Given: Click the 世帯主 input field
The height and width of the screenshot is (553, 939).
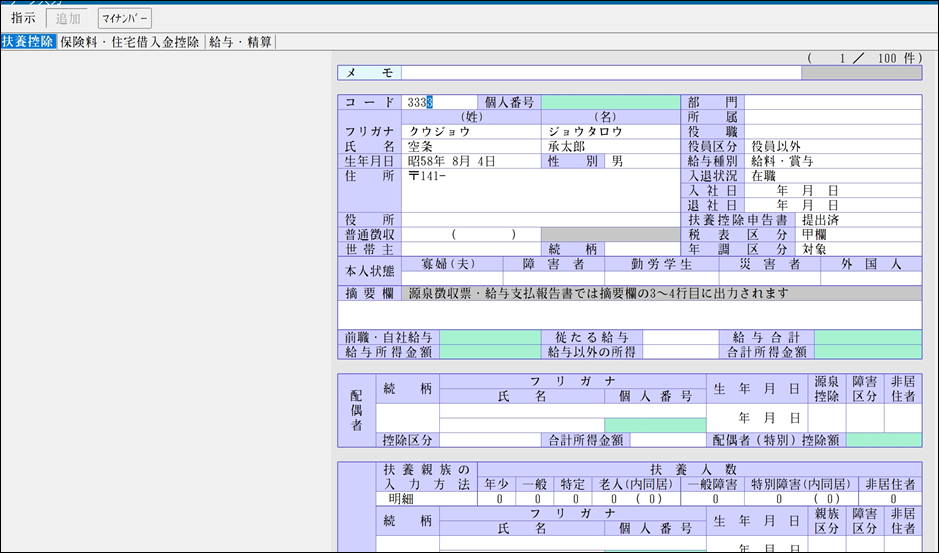Looking at the screenshot, I should click(x=471, y=249).
